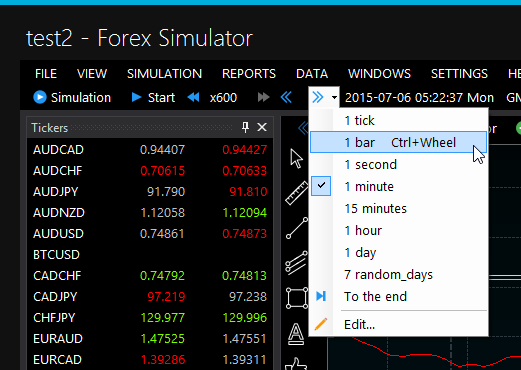Click CADJPY ask price 97.238
Viewport: 521px width, 370px height.
248,297
